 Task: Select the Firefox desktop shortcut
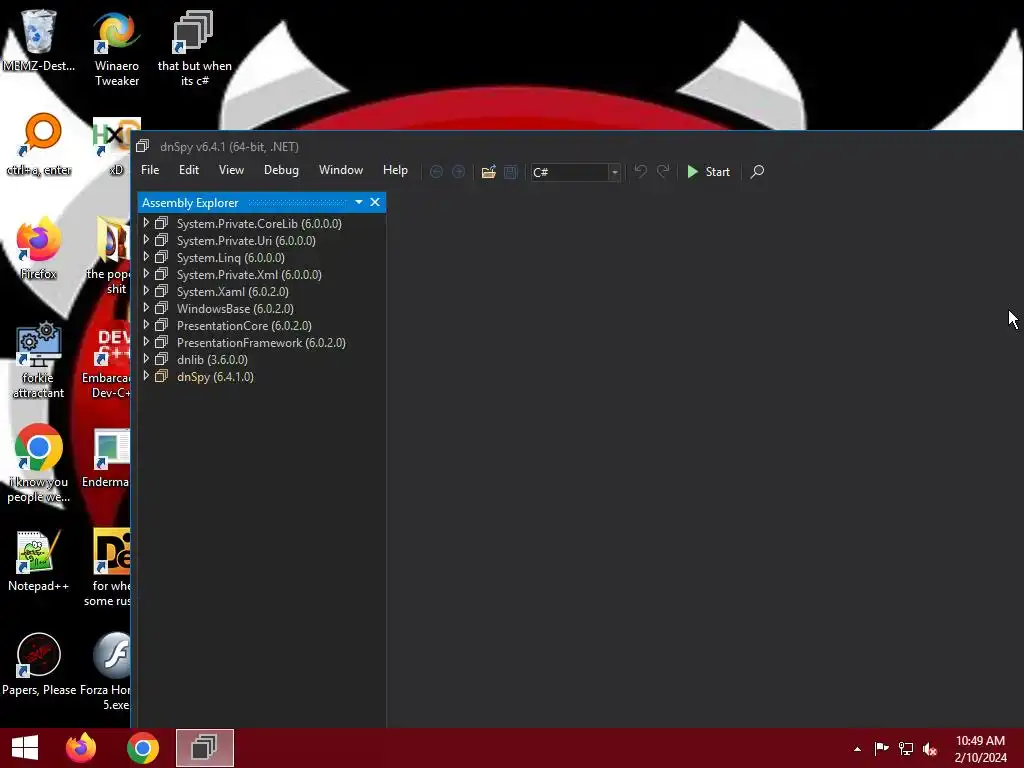(x=39, y=249)
